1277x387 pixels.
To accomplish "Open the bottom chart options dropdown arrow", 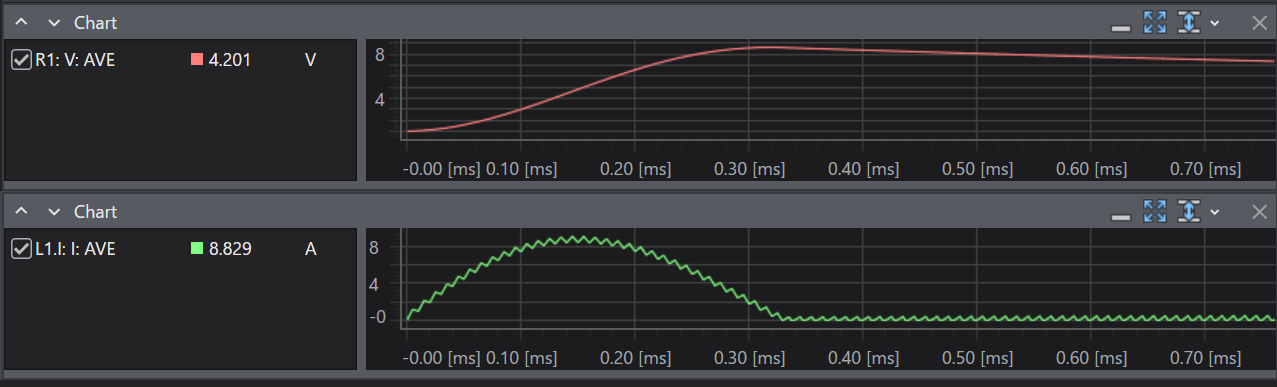I will [x=1214, y=211].
